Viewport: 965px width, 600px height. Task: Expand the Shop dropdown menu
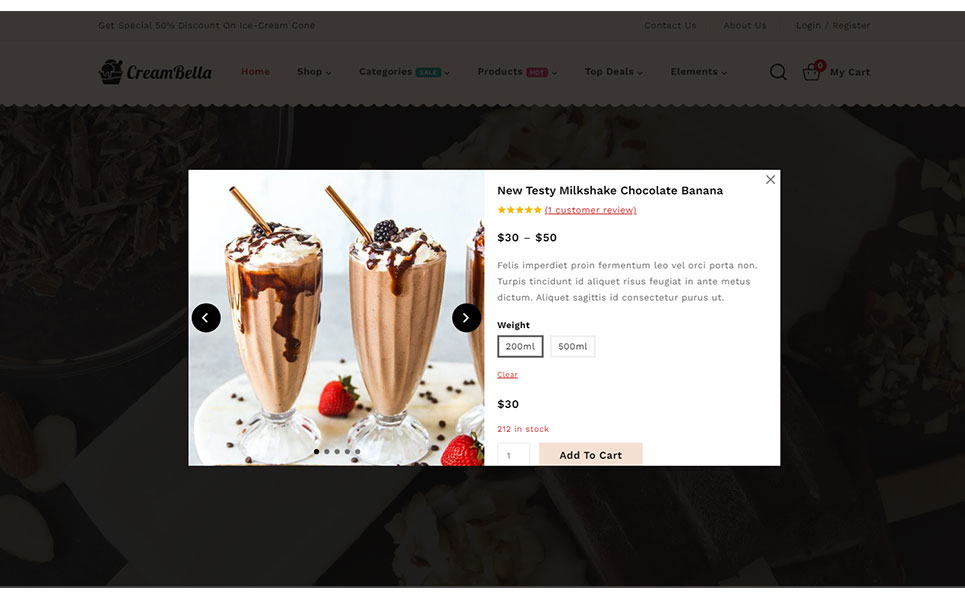tap(314, 72)
